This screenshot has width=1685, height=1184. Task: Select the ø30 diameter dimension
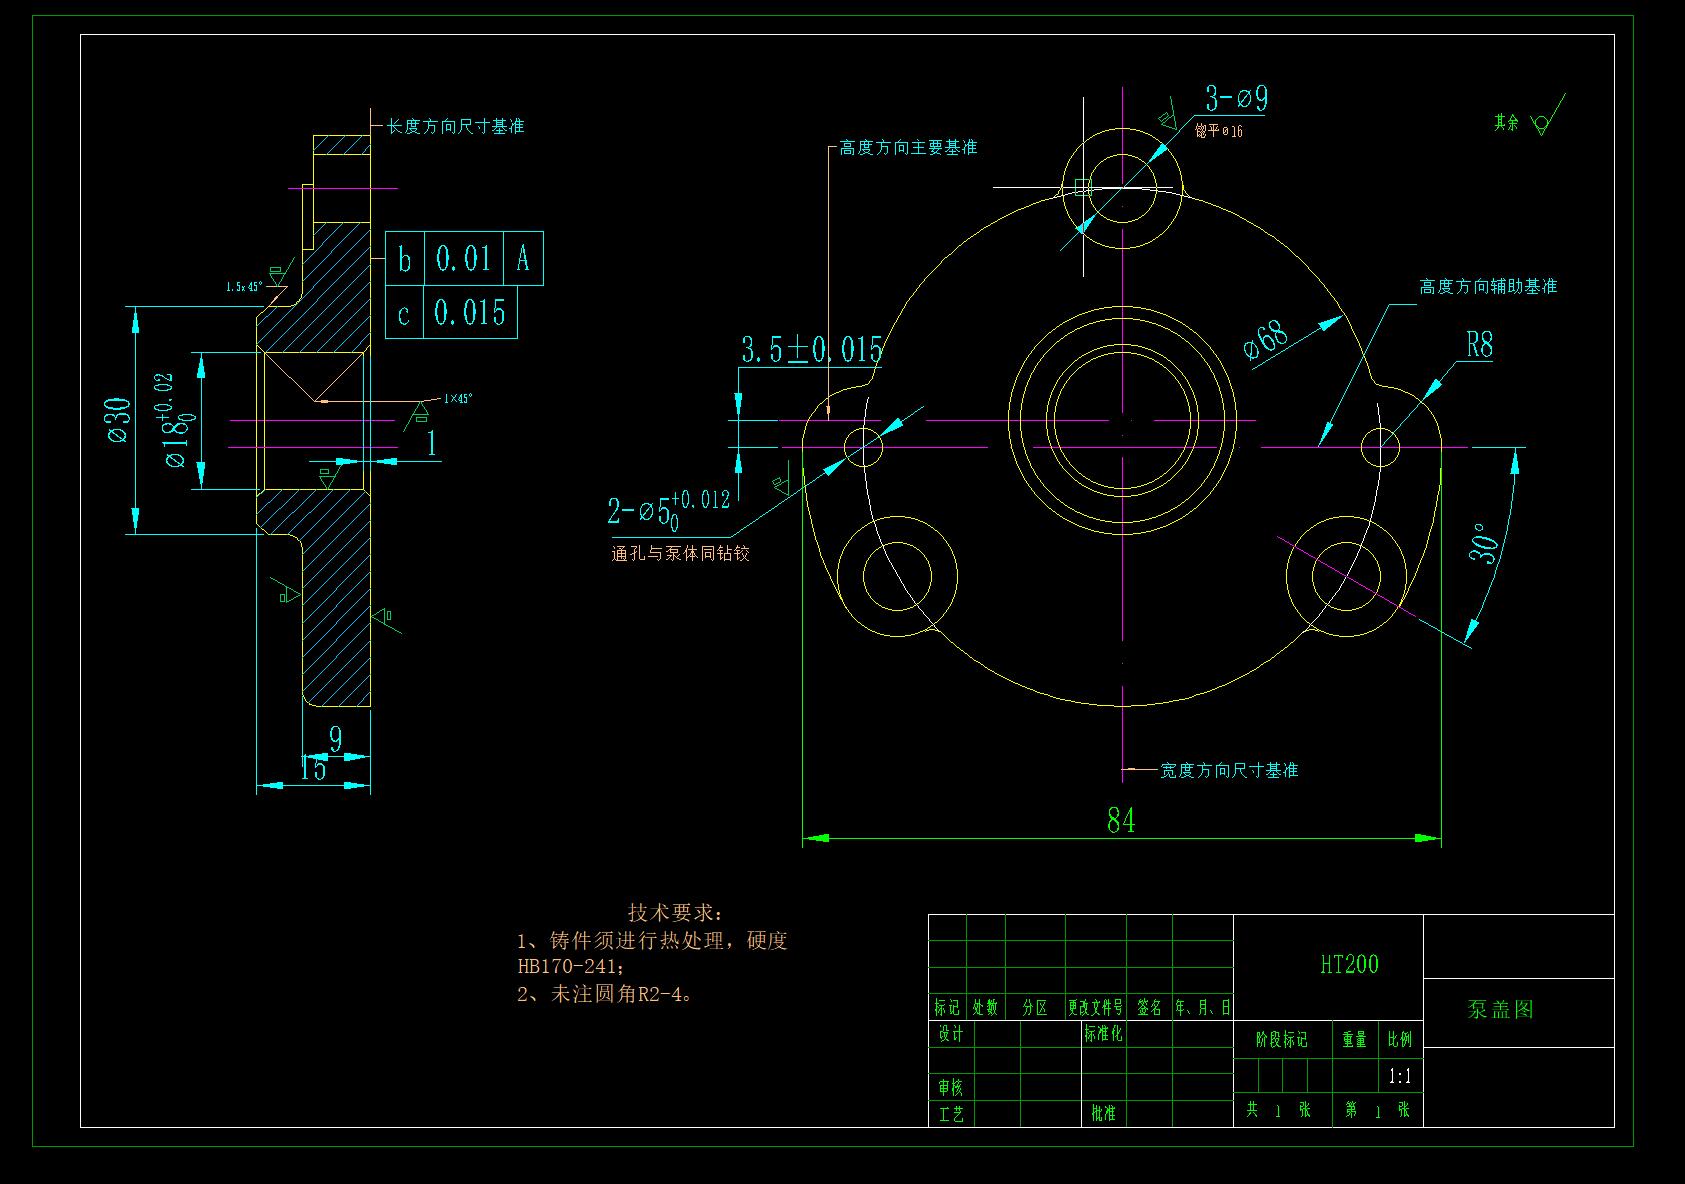click(118, 420)
